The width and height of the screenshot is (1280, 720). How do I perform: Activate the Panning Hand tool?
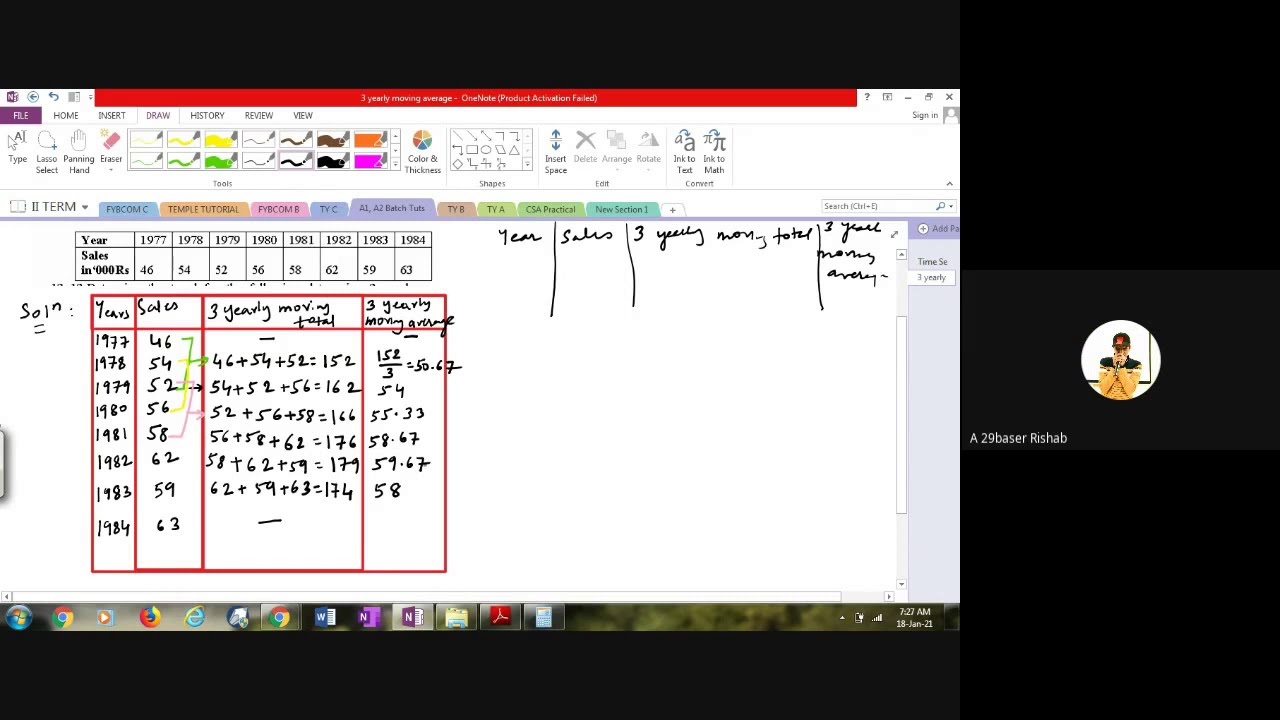pyautogui.click(x=79, y=153)
